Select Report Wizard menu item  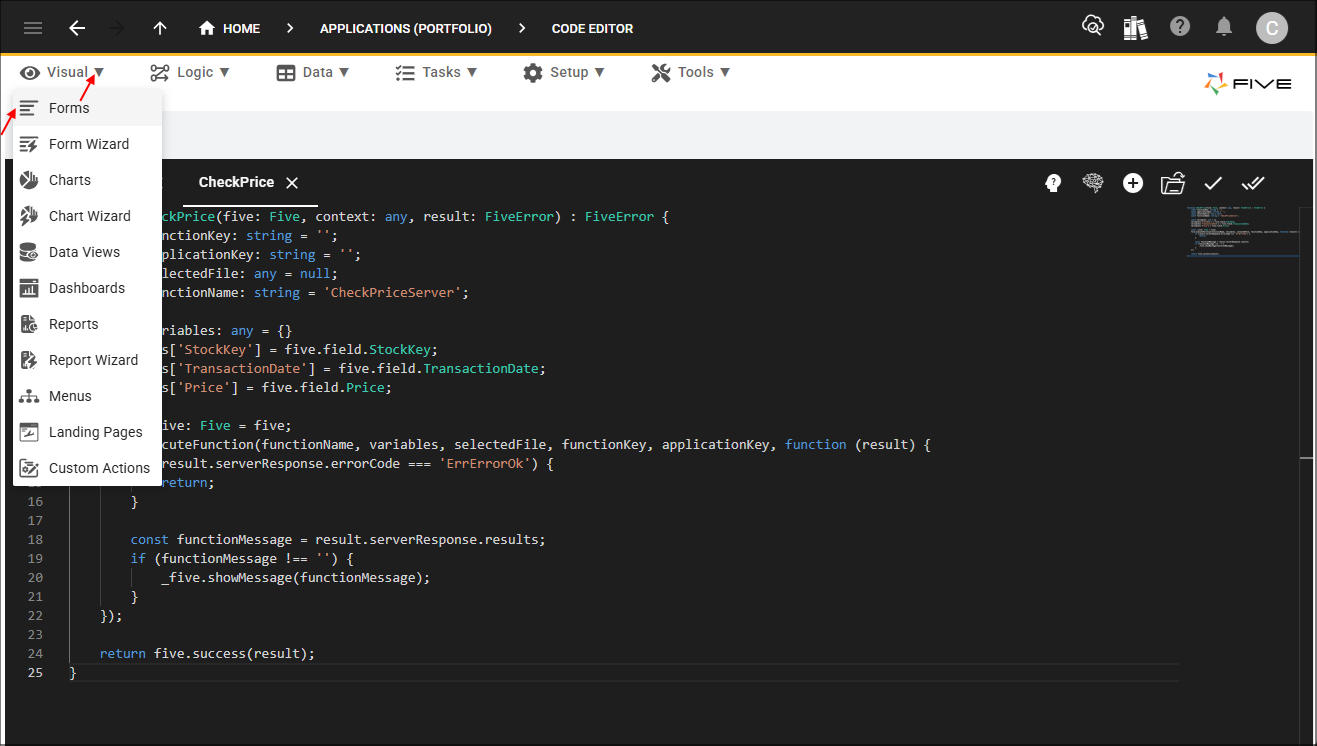(87, 360)
